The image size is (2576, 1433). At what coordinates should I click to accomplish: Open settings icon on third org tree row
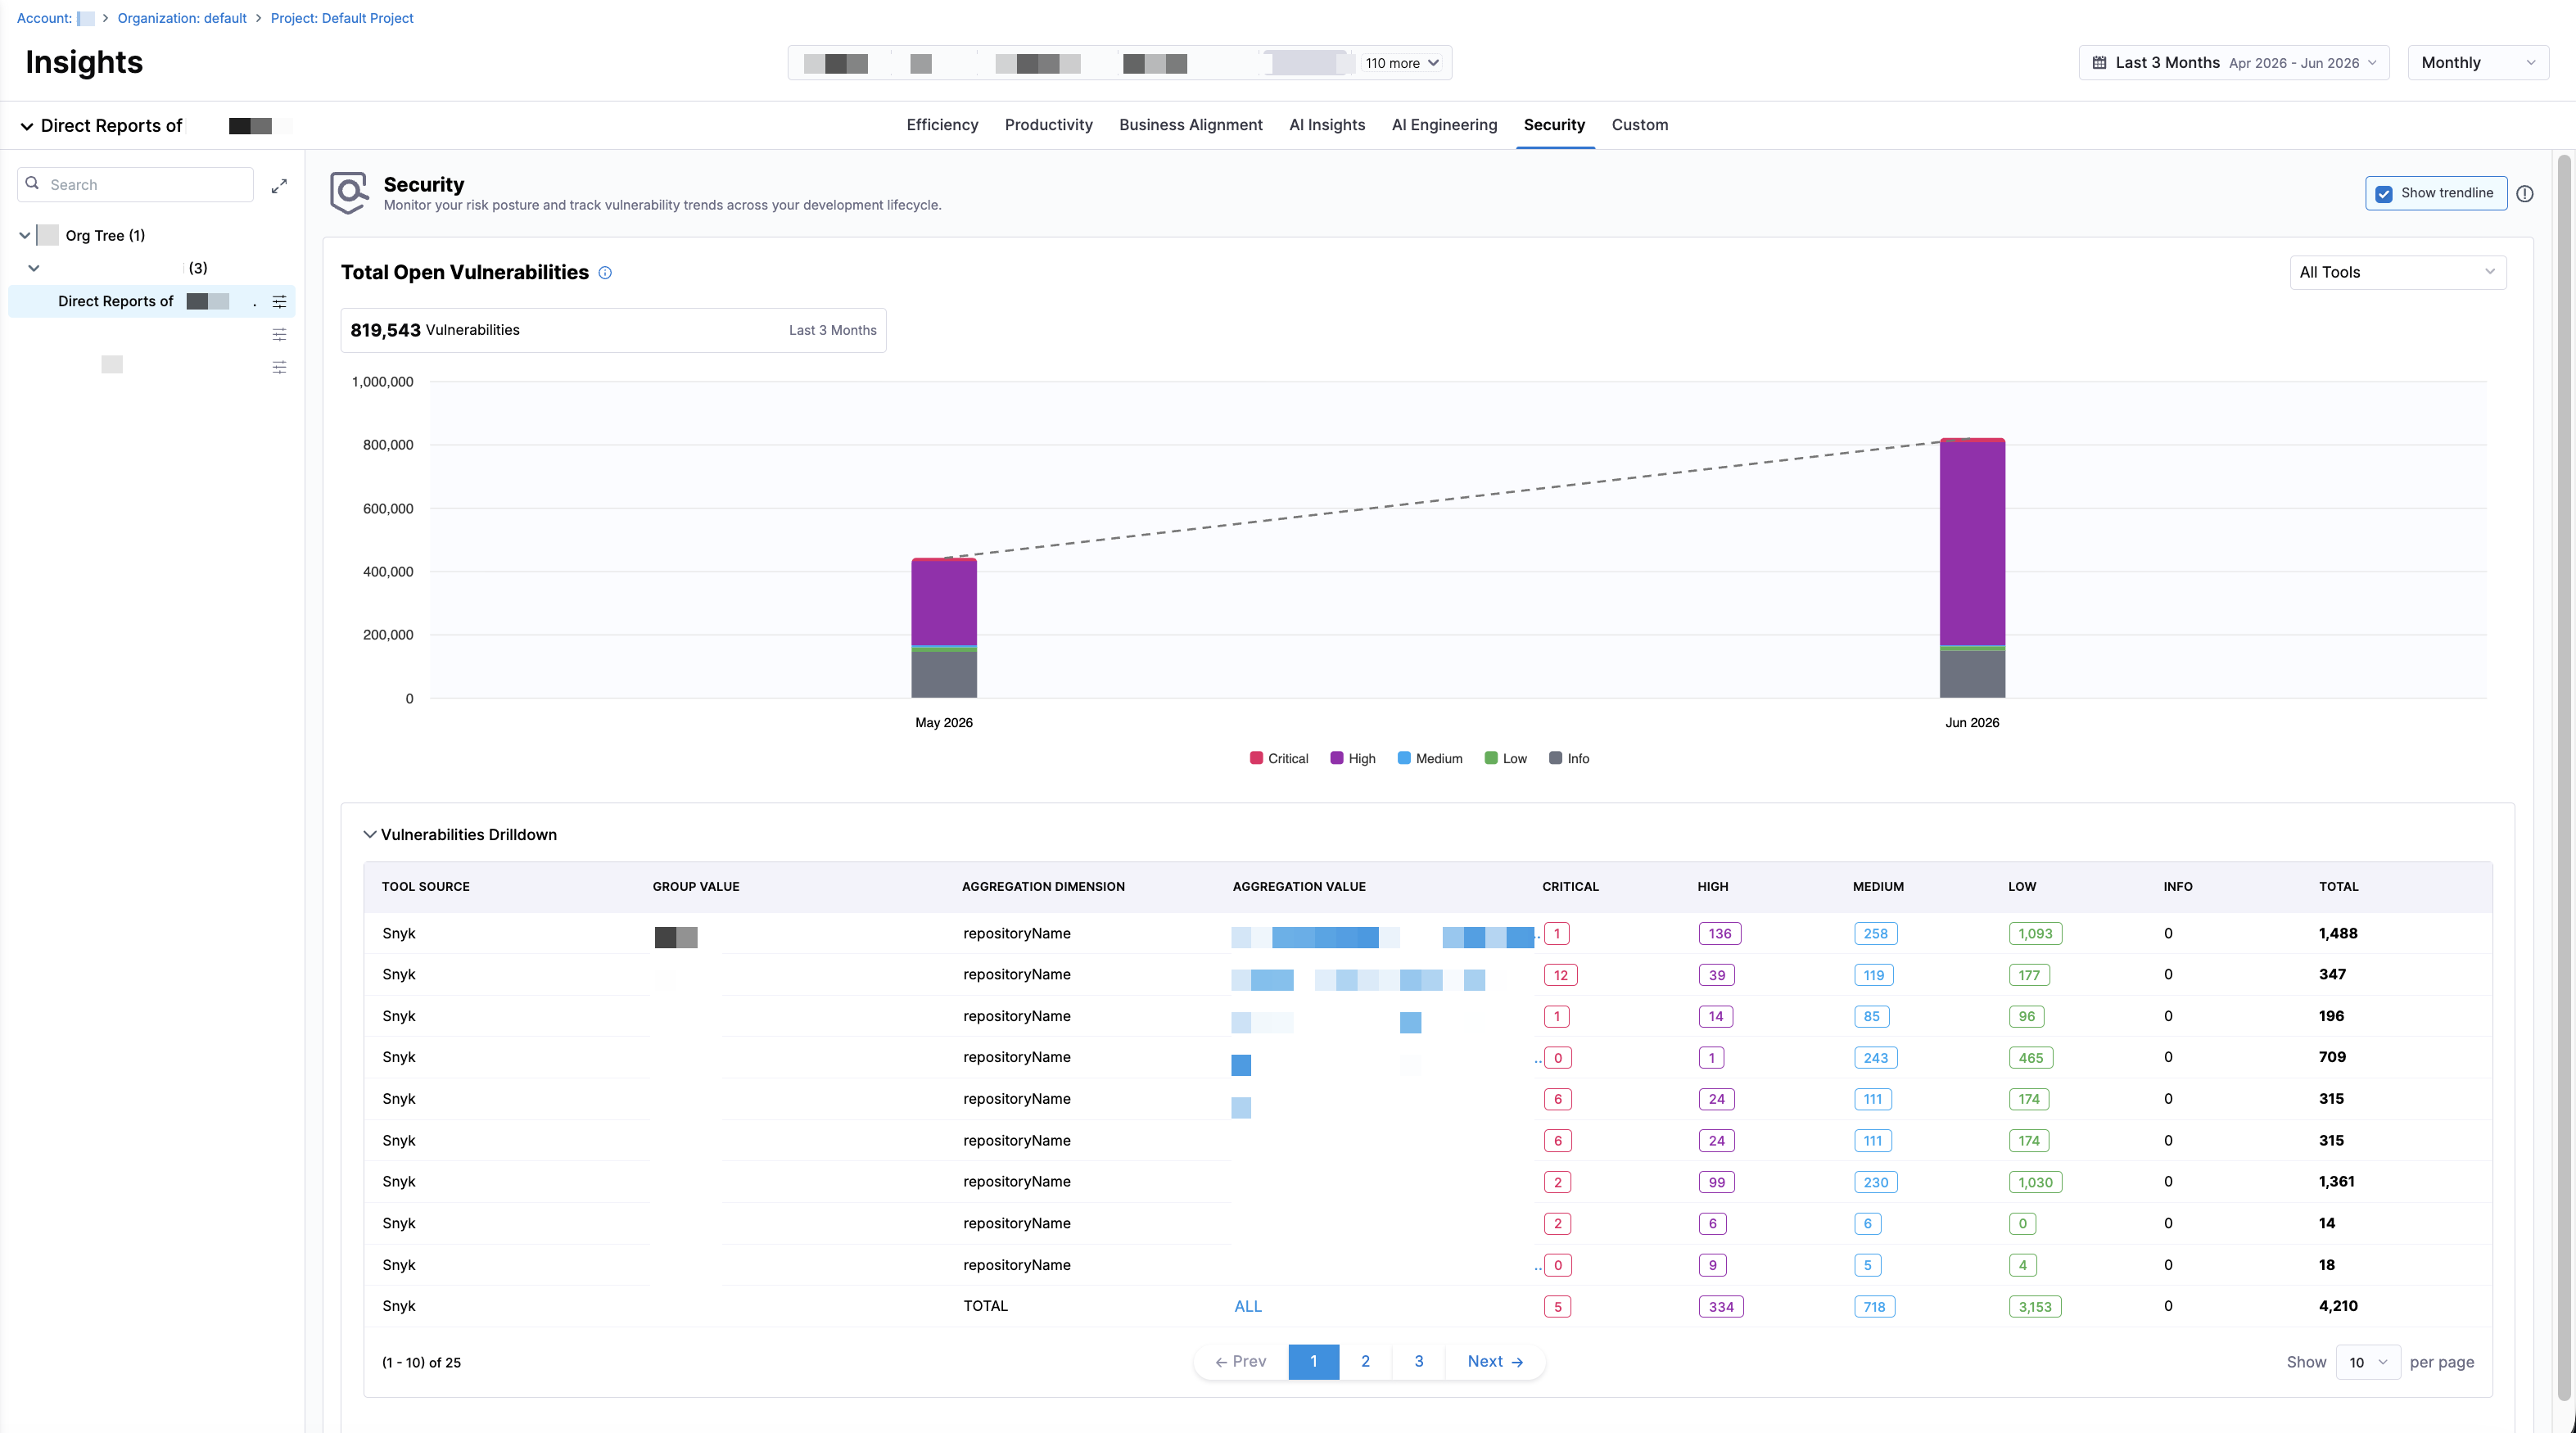(279, 367)
